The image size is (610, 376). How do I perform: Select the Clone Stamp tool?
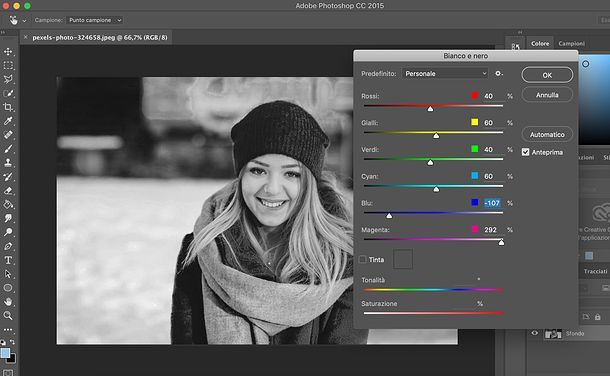(x=8, y=163)
